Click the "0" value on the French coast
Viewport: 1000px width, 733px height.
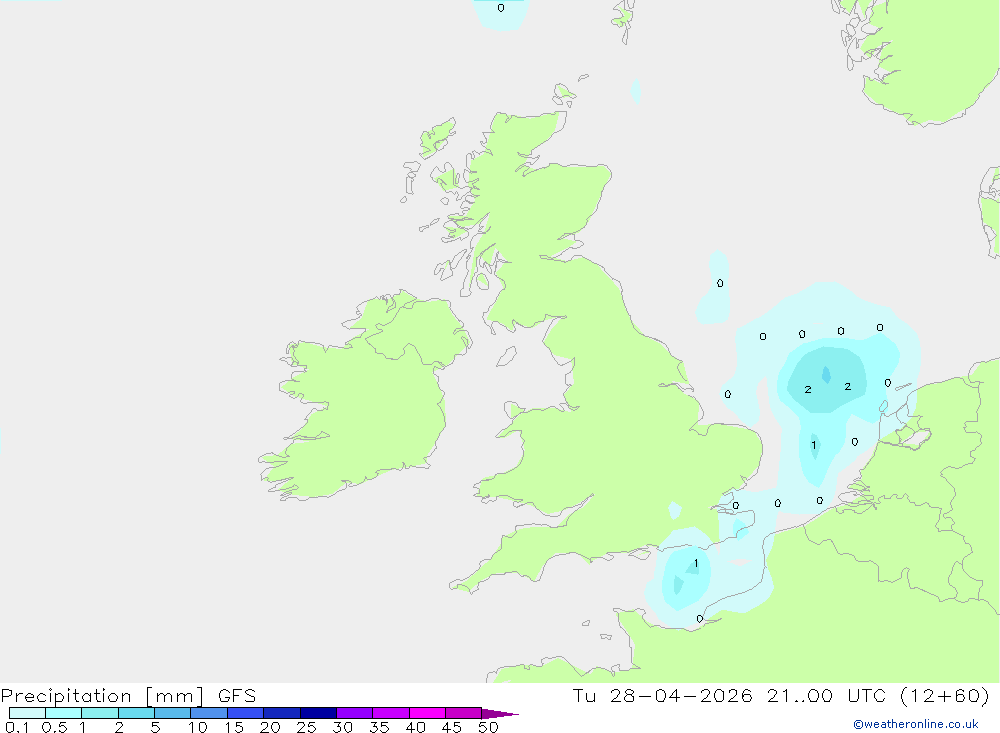tap(700, 619)
